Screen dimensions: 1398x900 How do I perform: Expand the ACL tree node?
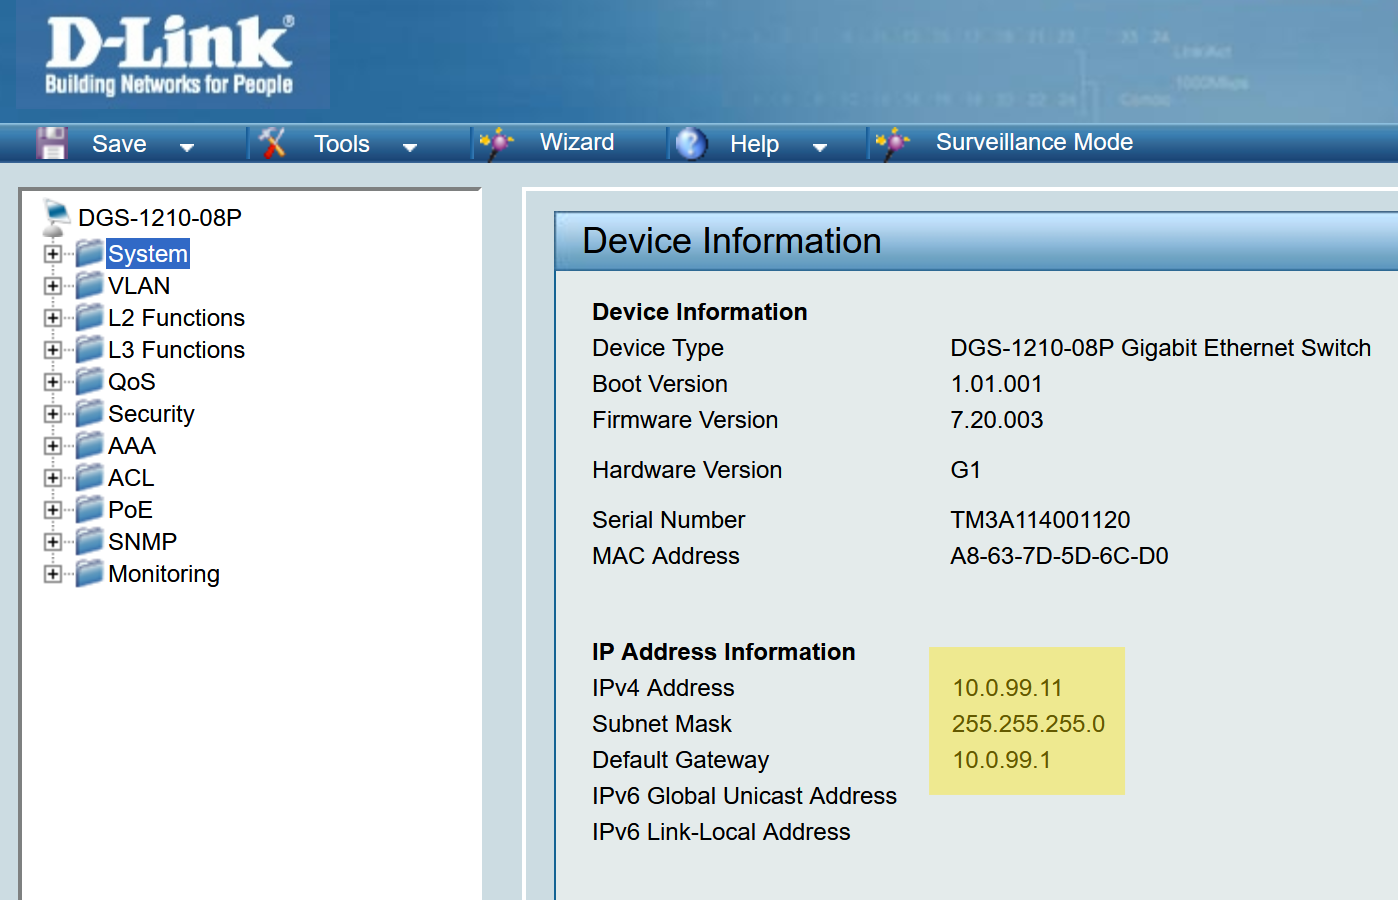click(x=53, y=478)
